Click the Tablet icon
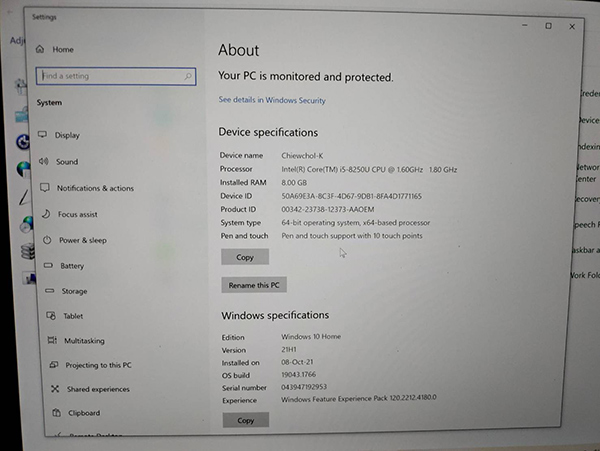Image resolution: width=600 pixels, height=451 pixels. pos(51,316)
